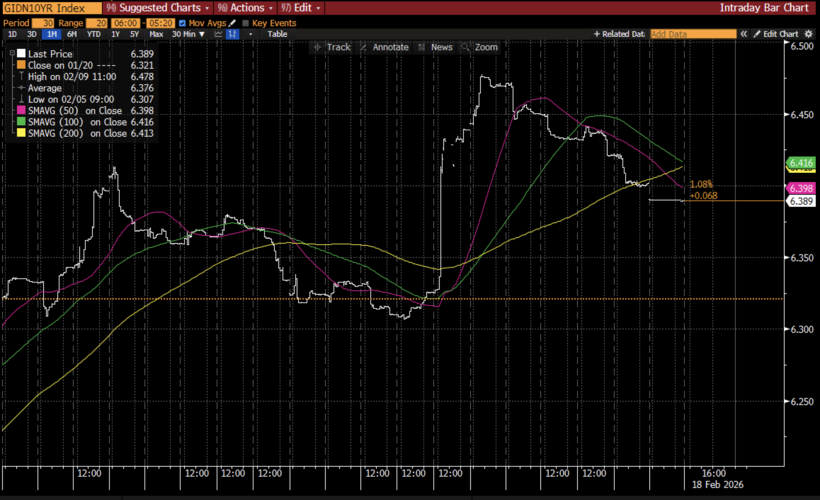Click the Zoom magnifier tool
Image resolution: width=820 pixels, height=500 pixels.
click(480, 47)
